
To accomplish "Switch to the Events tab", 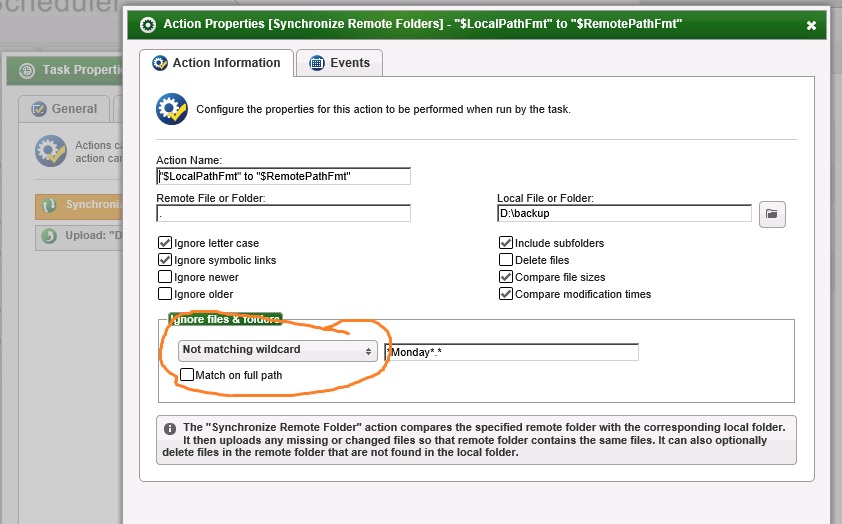I will (339, 63).
